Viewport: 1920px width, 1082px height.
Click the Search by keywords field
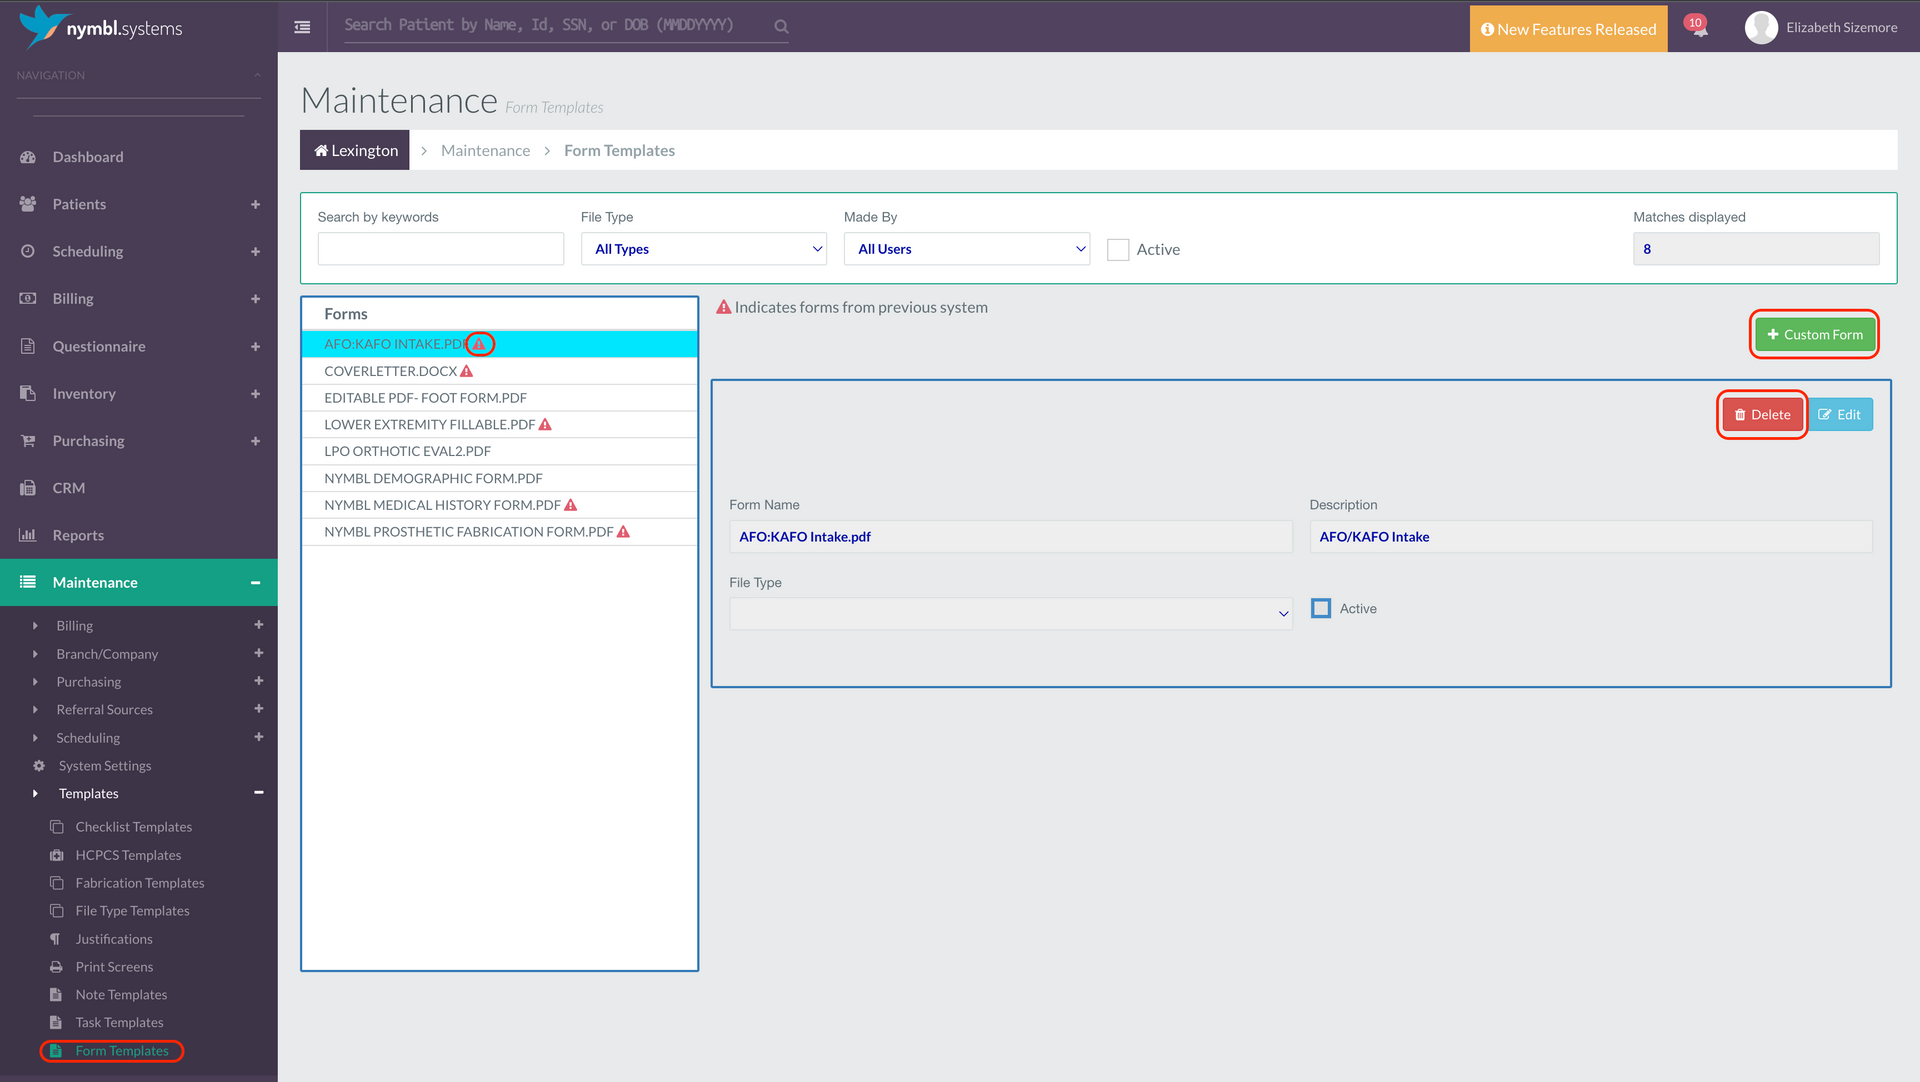click(441, 249)
